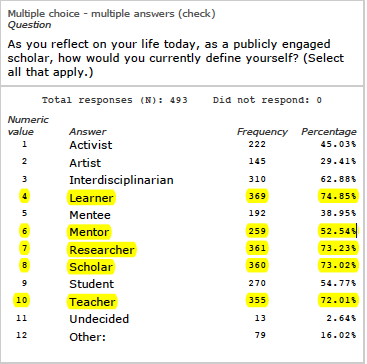Click the highlighted Learner answer

(91, 198)
